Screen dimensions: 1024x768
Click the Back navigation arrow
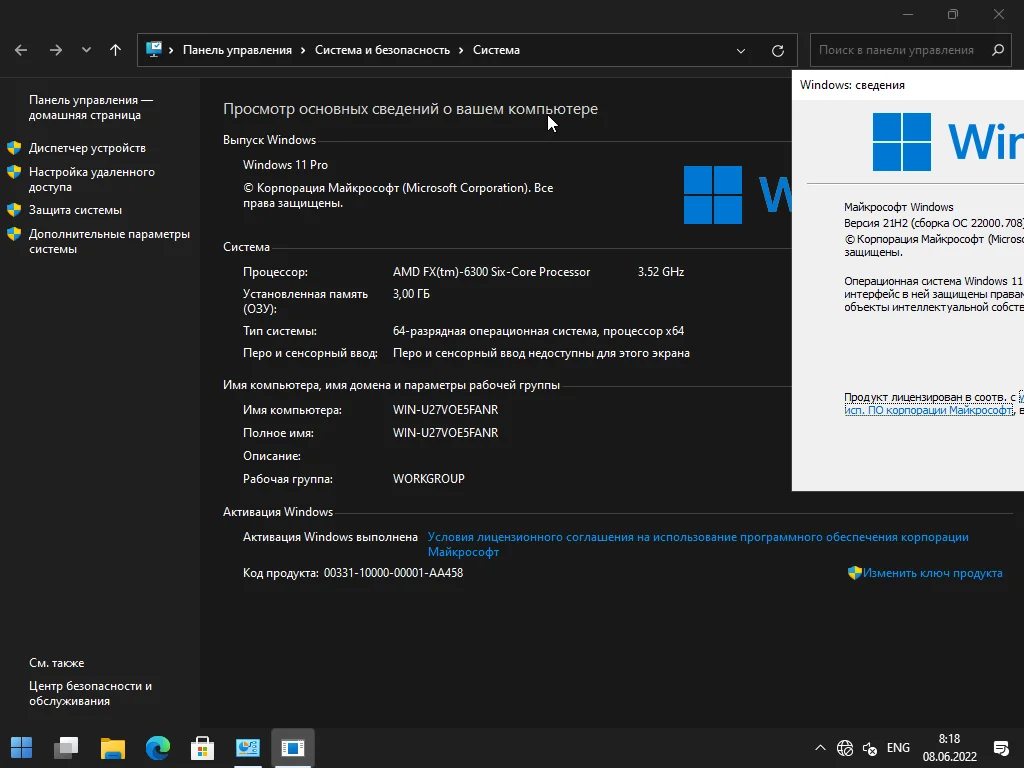[x=21, y=50]
